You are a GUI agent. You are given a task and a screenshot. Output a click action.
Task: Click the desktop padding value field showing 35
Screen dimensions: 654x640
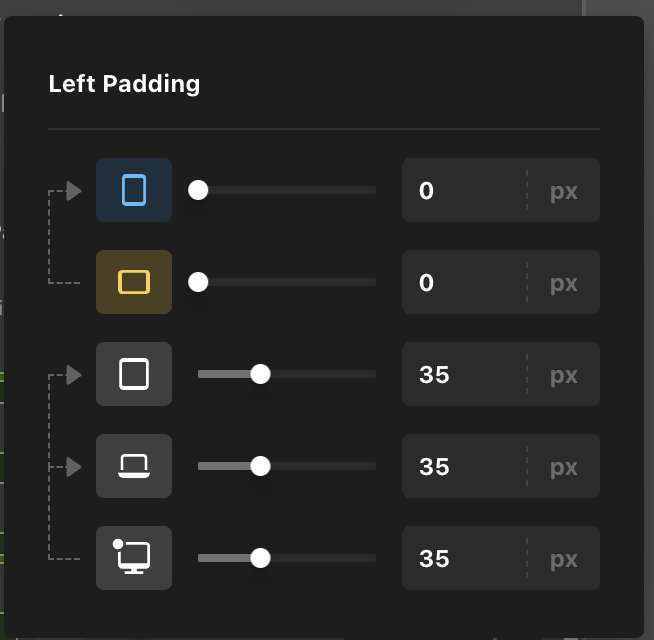pos(462,558)
